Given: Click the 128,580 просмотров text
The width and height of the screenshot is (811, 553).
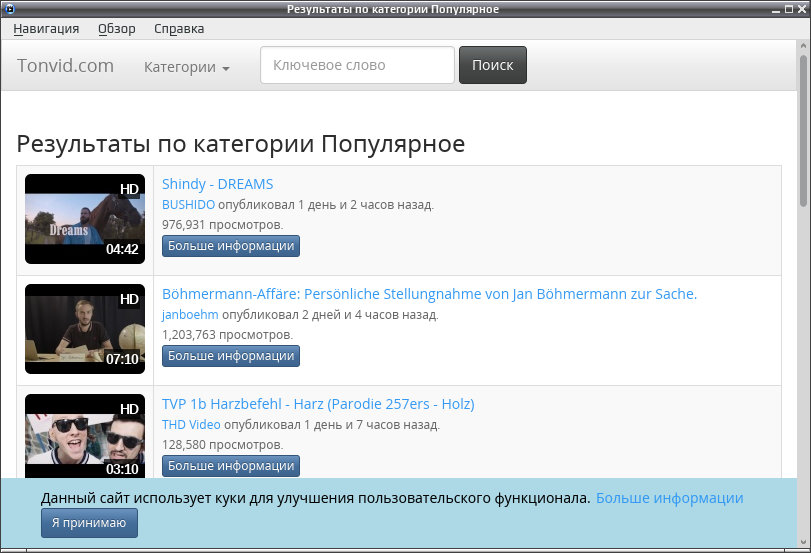Looking at the screenshot, I should (222, 445).
